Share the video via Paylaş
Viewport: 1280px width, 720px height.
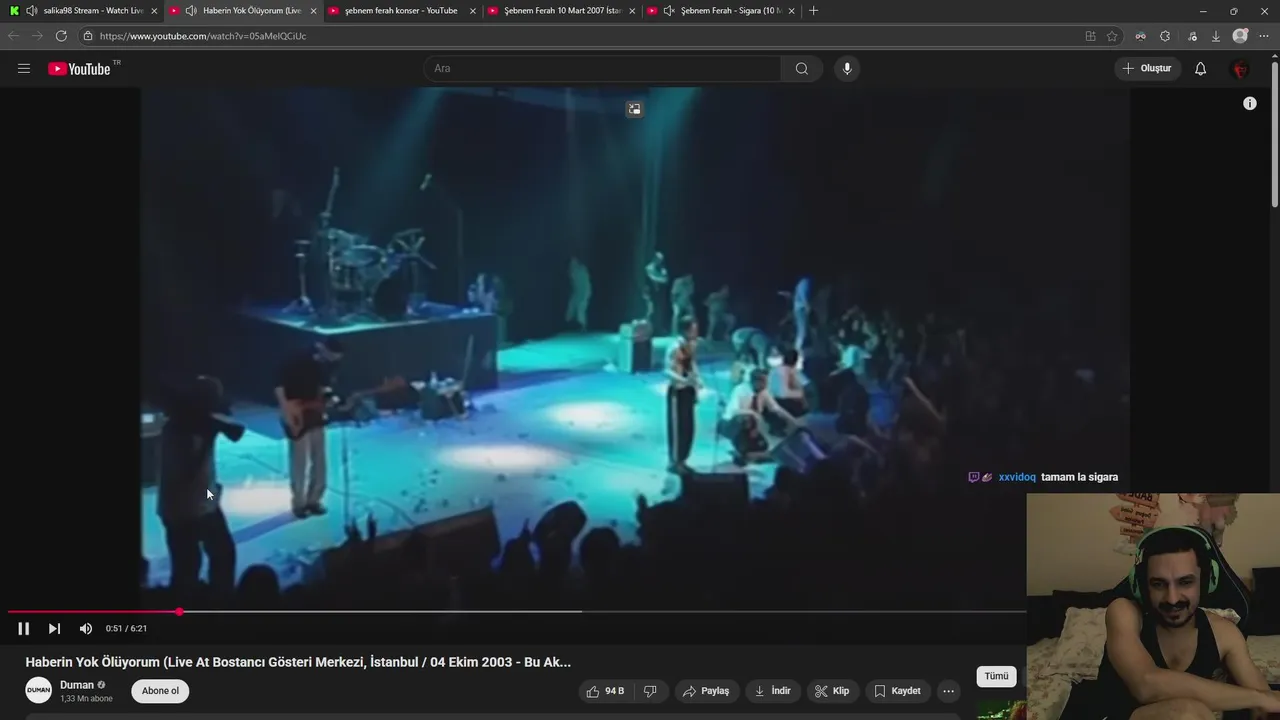[706, 691]
